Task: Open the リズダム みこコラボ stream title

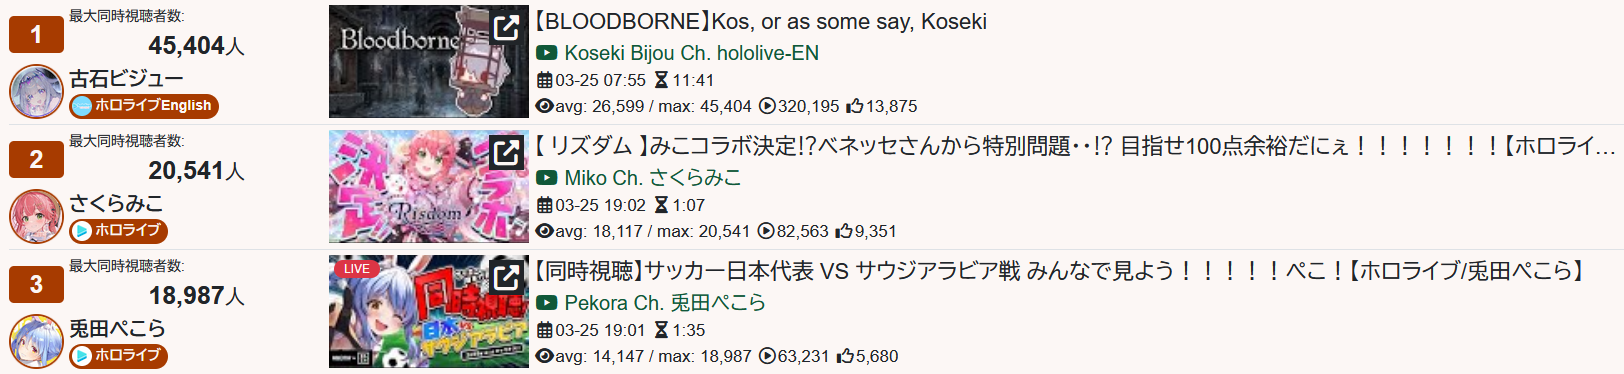Action: (x=1075, y=146)
